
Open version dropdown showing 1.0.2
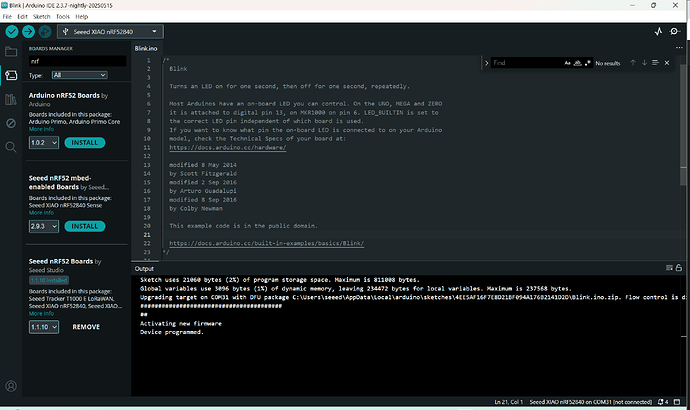point(44,143)
